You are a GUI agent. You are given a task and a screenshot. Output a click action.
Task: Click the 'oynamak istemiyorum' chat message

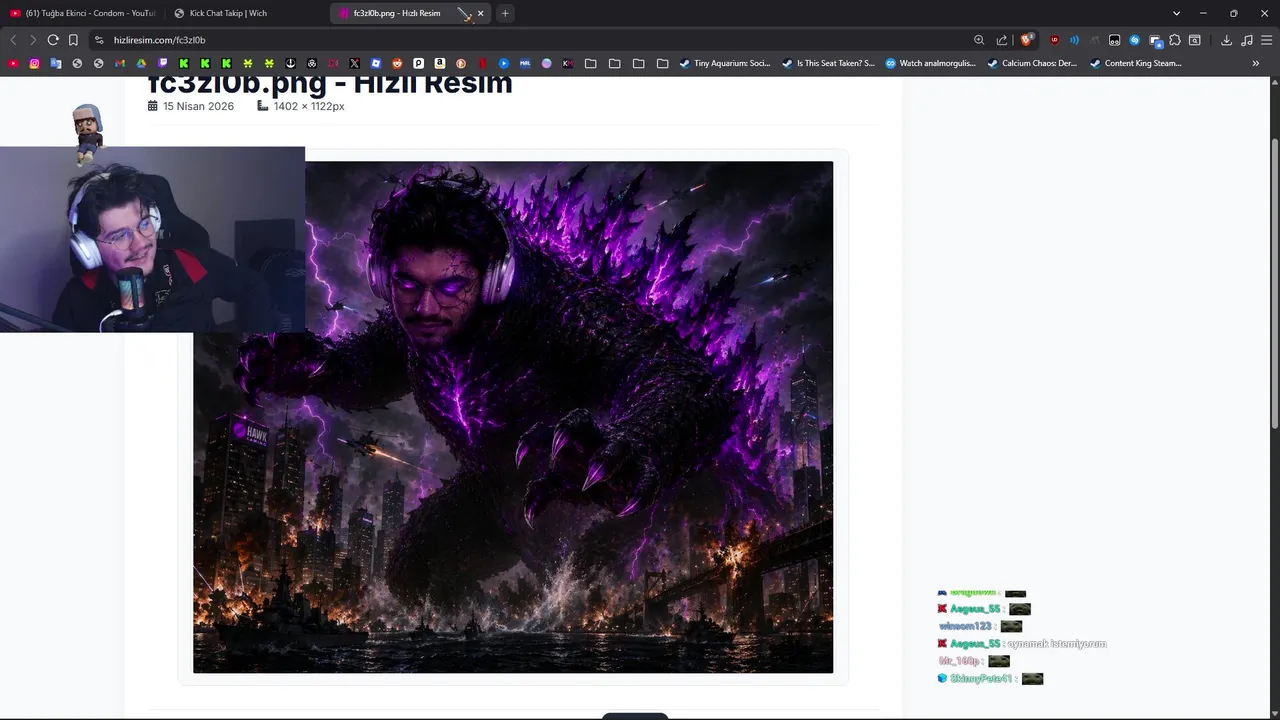1057,644
